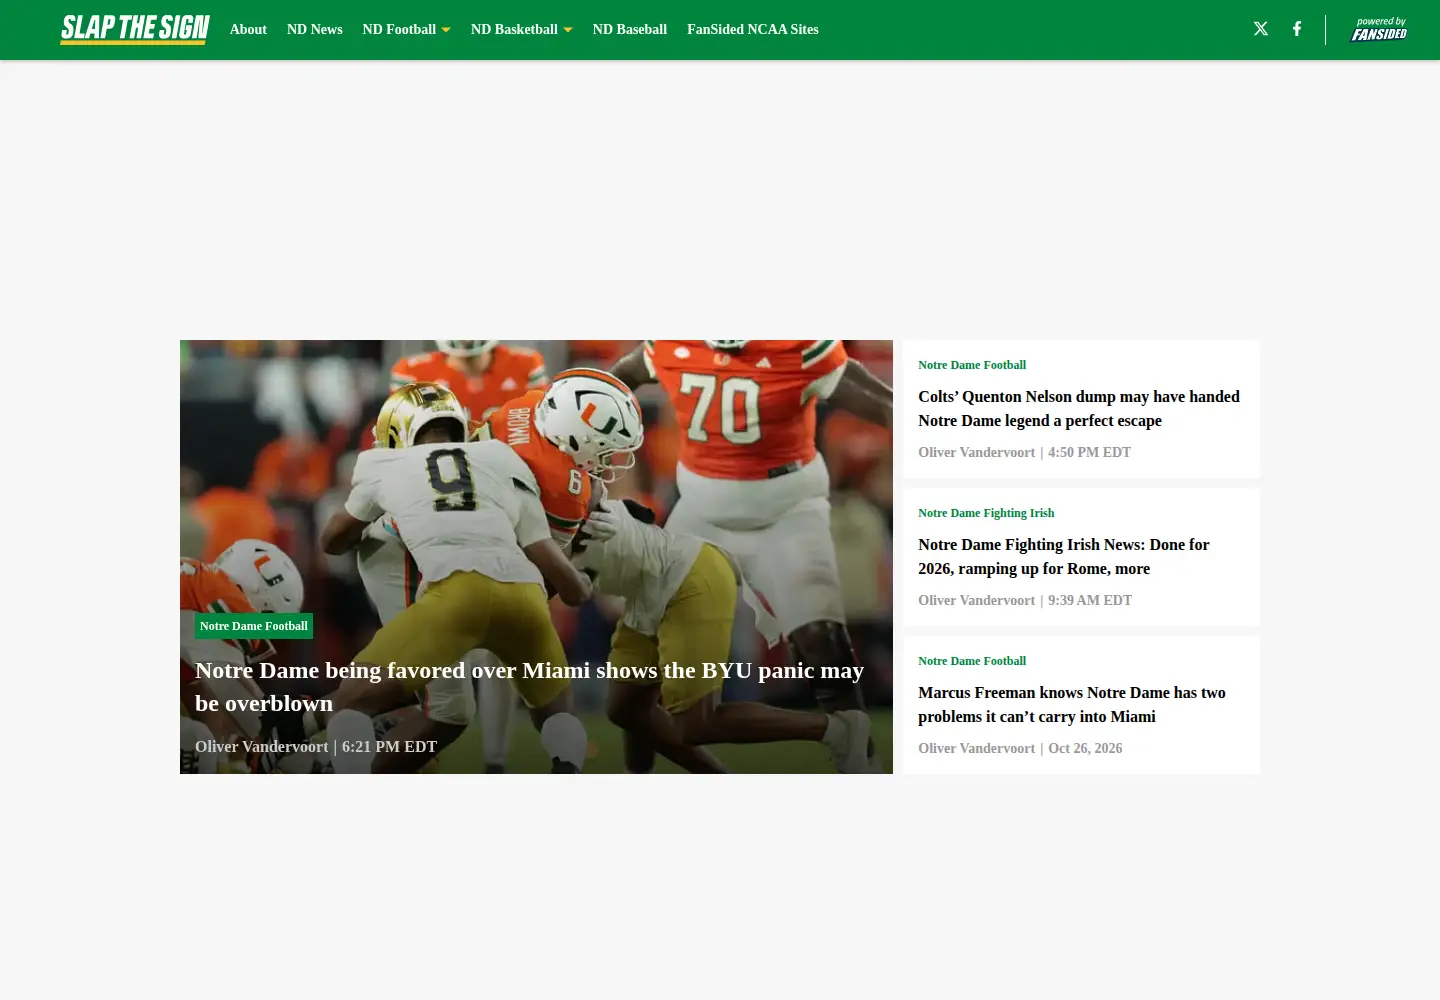Visit the FanSided powered-by logo
This screenshot has width=1440, height=1000.
click(1379, 29)
